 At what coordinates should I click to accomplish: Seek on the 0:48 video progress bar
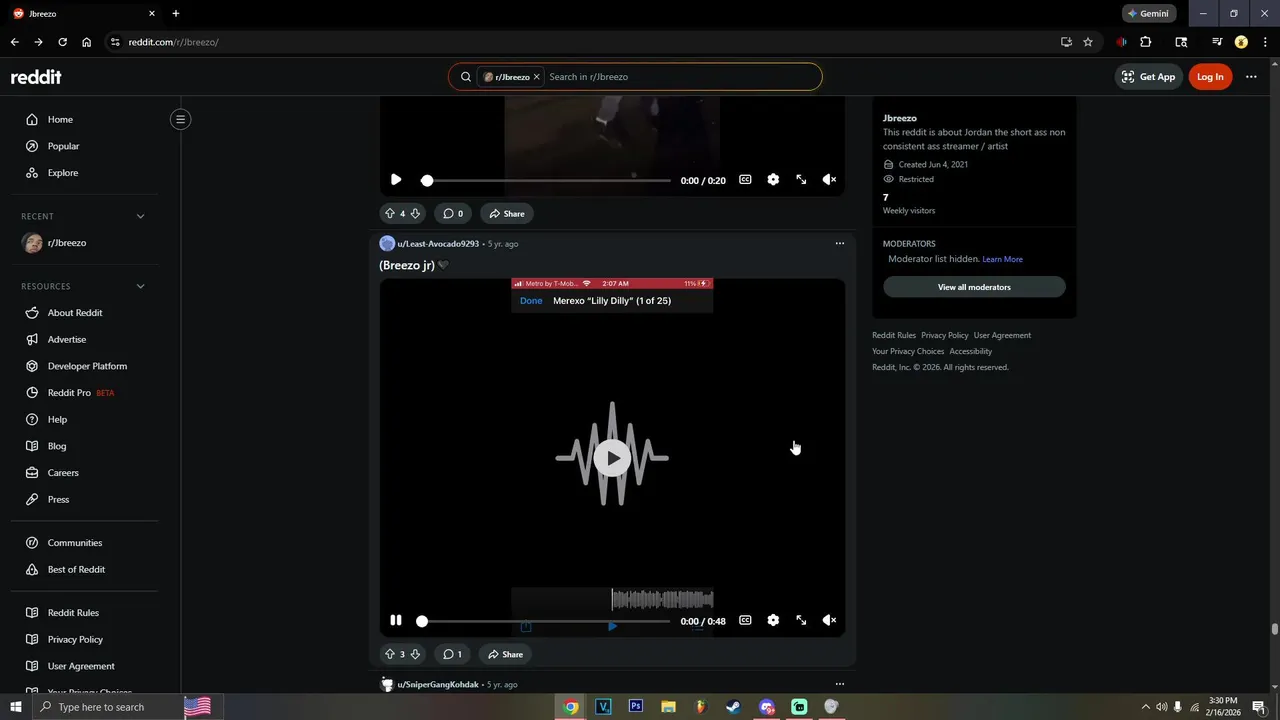pyautogui.click(x=546, y=622)
